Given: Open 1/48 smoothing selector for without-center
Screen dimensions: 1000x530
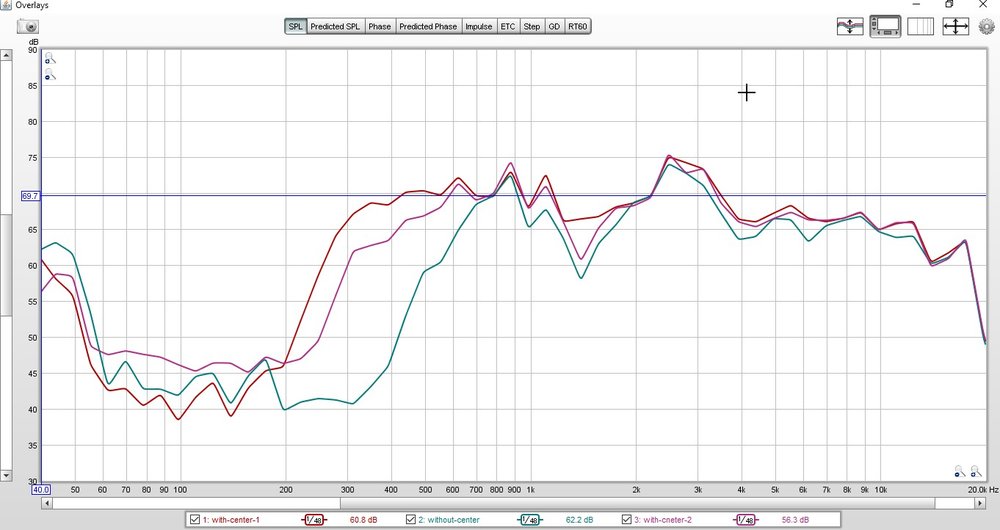Looking at the screenshot, I should coord(531,520).
